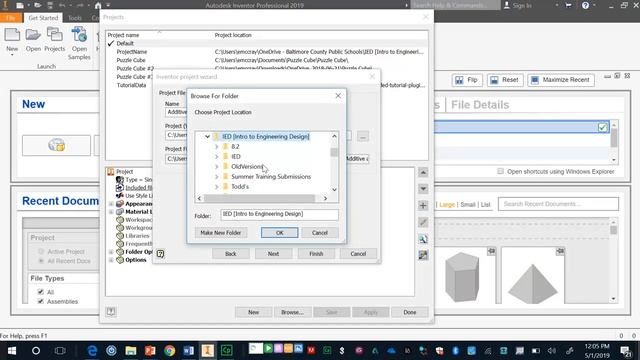The width and height of the screenshot is (640, 360).
Task: Expand the OldVersions folder
Action: (x=217, y=167)
